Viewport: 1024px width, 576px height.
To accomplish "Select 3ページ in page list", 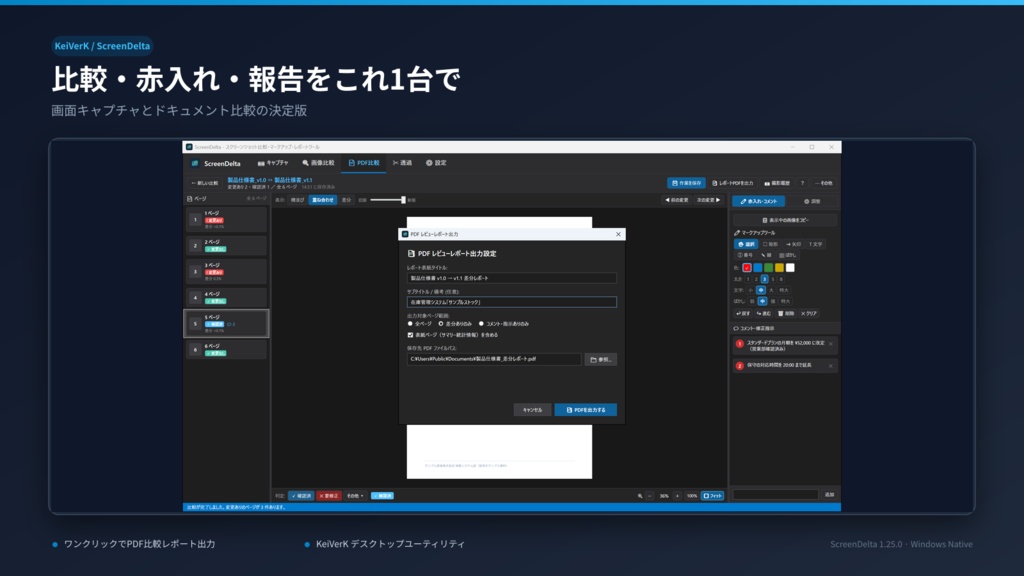I will (226, 272).
